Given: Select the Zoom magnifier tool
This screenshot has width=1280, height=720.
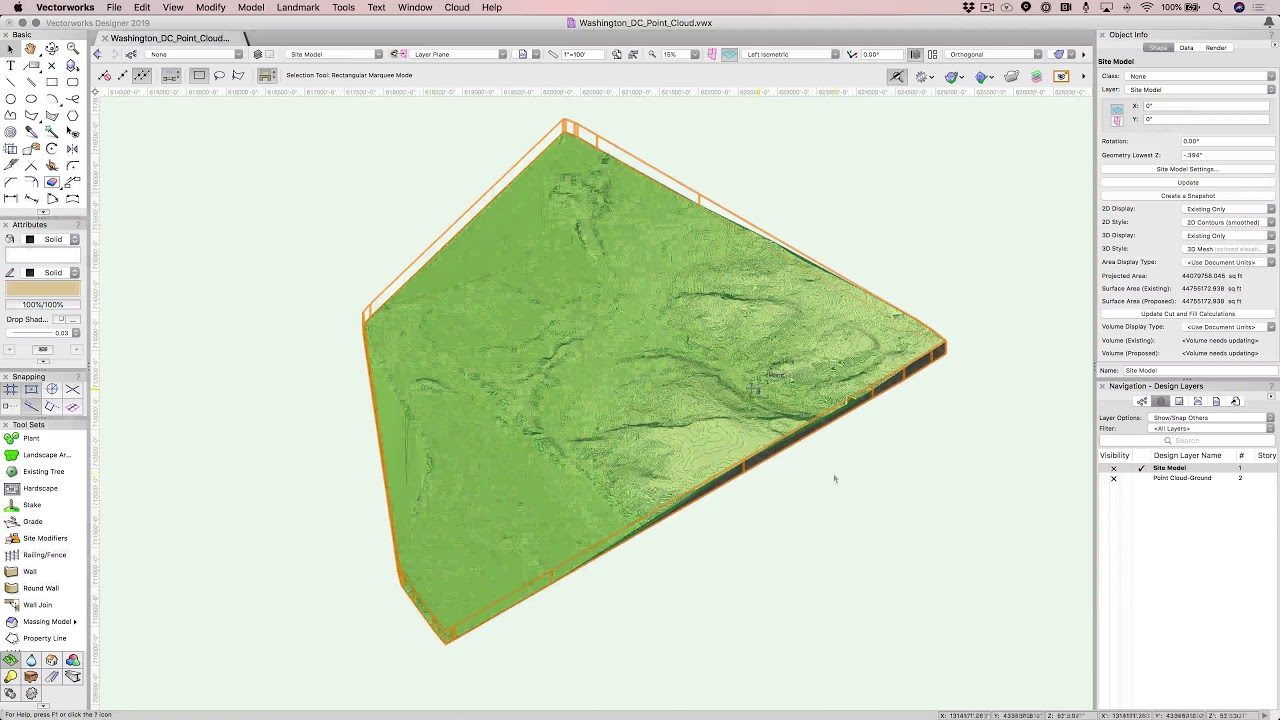Looking at the screenshot, I should (x=72, y=48).
